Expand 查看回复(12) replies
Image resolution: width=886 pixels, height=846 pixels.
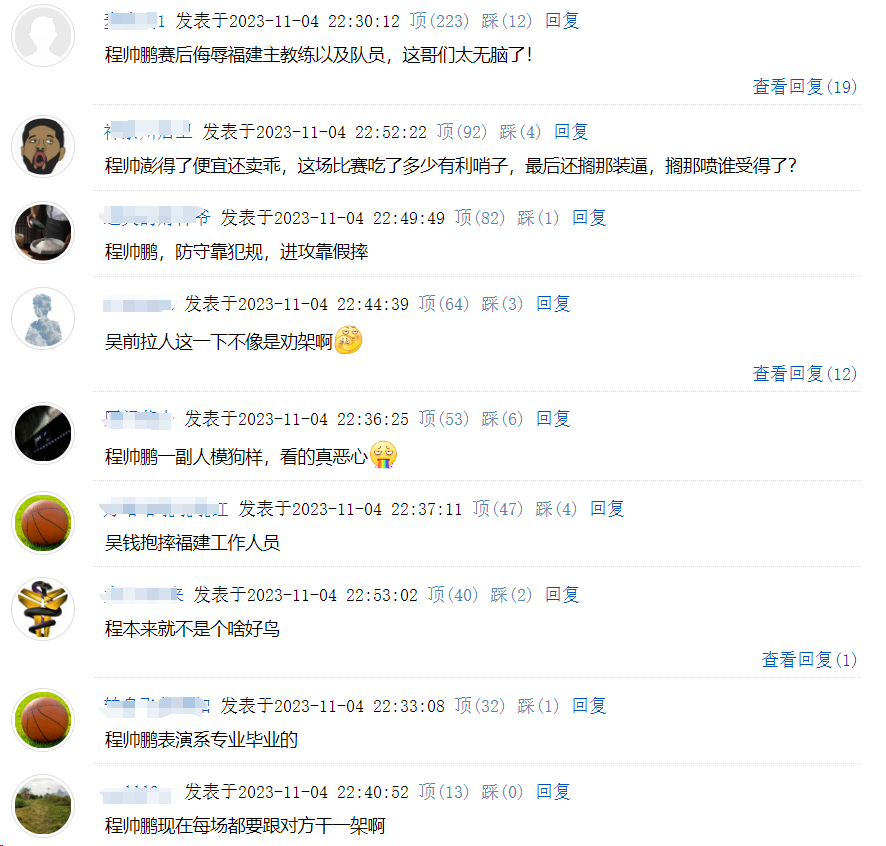(805, 374)
